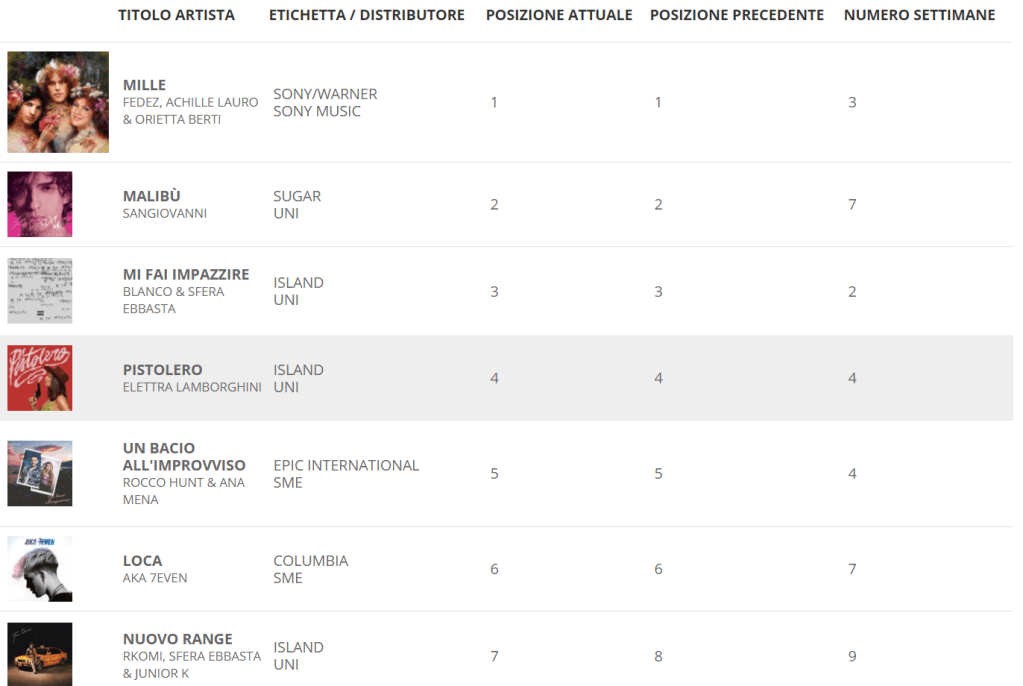Viewport: 1023px width, 686px height.
Task: Click the Titolo Artista column header
Action: (x=177, y=15)
